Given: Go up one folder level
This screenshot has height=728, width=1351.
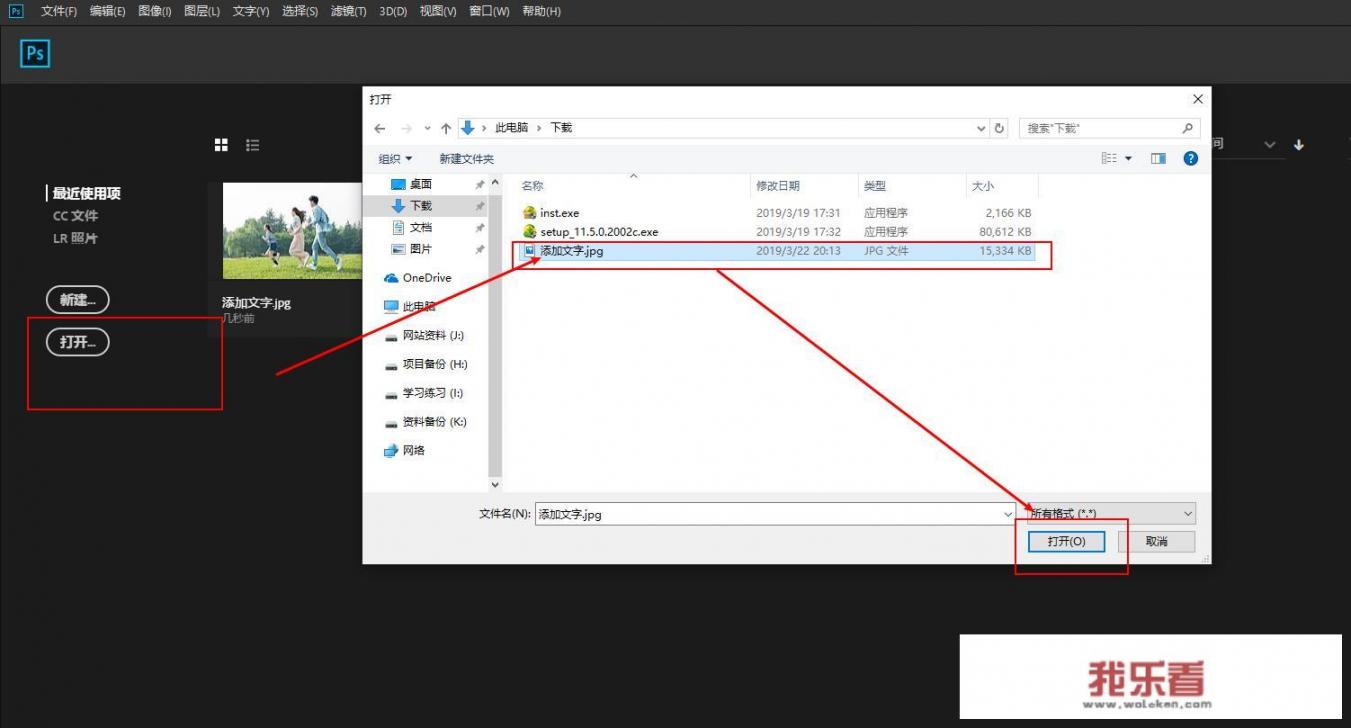Looking at the screenshot, I should pos(446,128).
